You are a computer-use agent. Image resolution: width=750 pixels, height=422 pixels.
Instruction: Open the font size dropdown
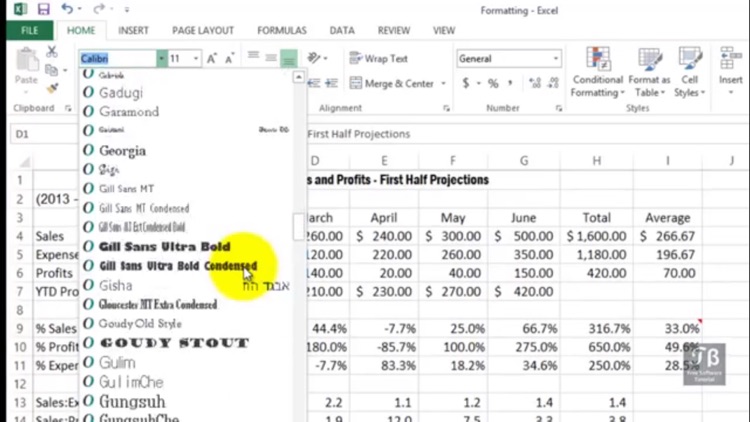point(196,58)
